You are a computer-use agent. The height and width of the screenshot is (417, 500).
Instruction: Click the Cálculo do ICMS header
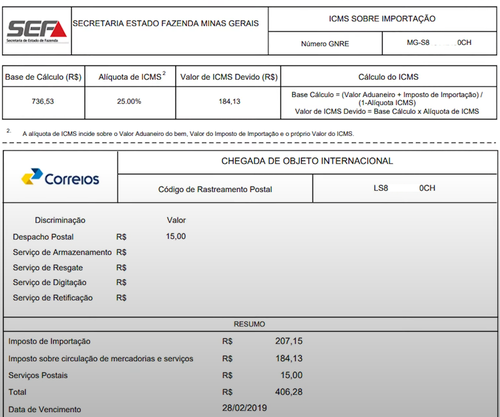click(388, 77)
